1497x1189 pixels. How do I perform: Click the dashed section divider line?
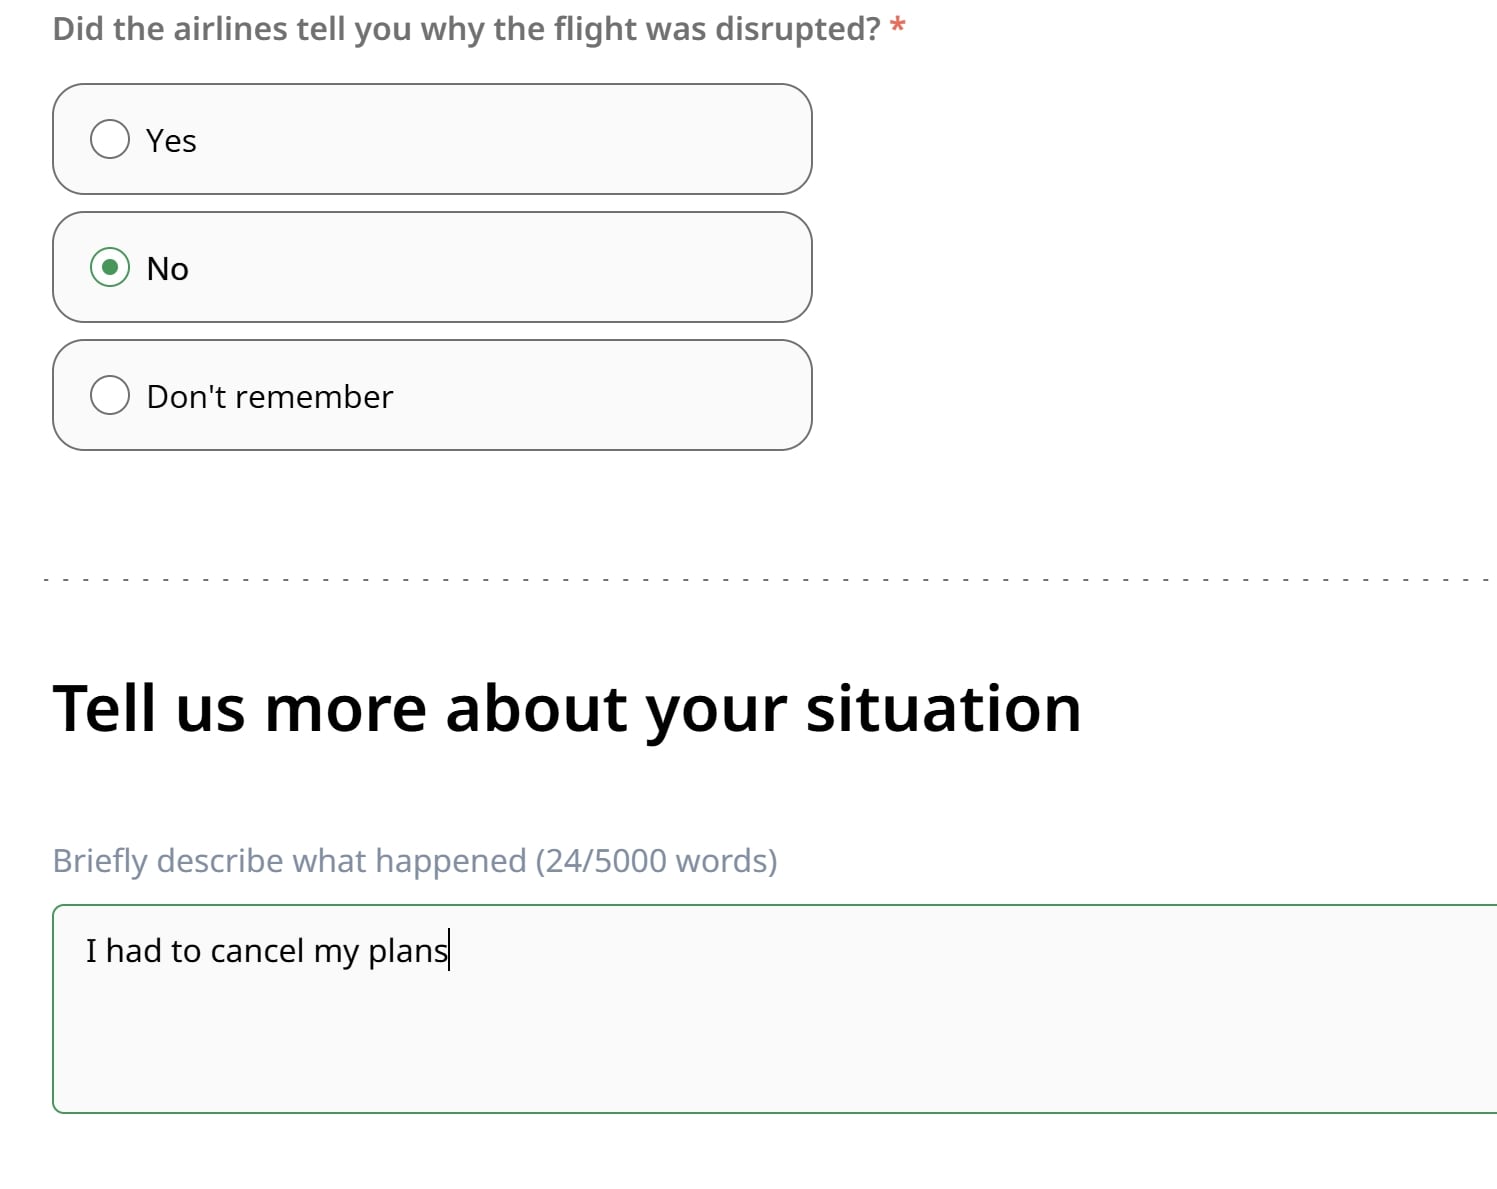point(748,578)
